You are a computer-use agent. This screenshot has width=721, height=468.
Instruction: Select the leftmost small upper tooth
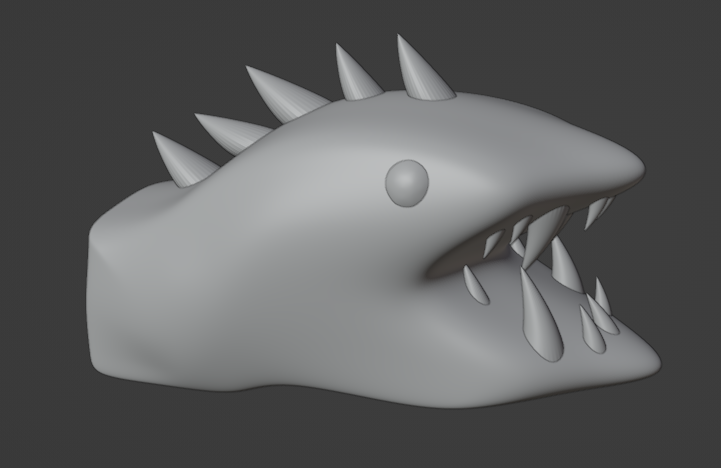(x=492, y=244)
